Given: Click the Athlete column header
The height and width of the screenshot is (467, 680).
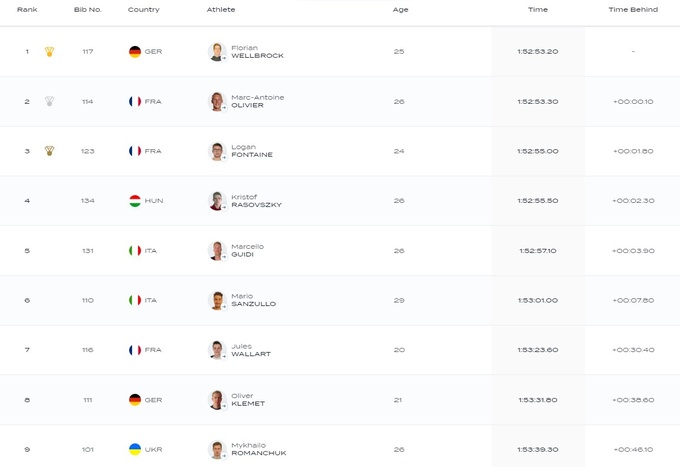Looking at the screenshot, I should pyautogui.click(x=221, y=9).
